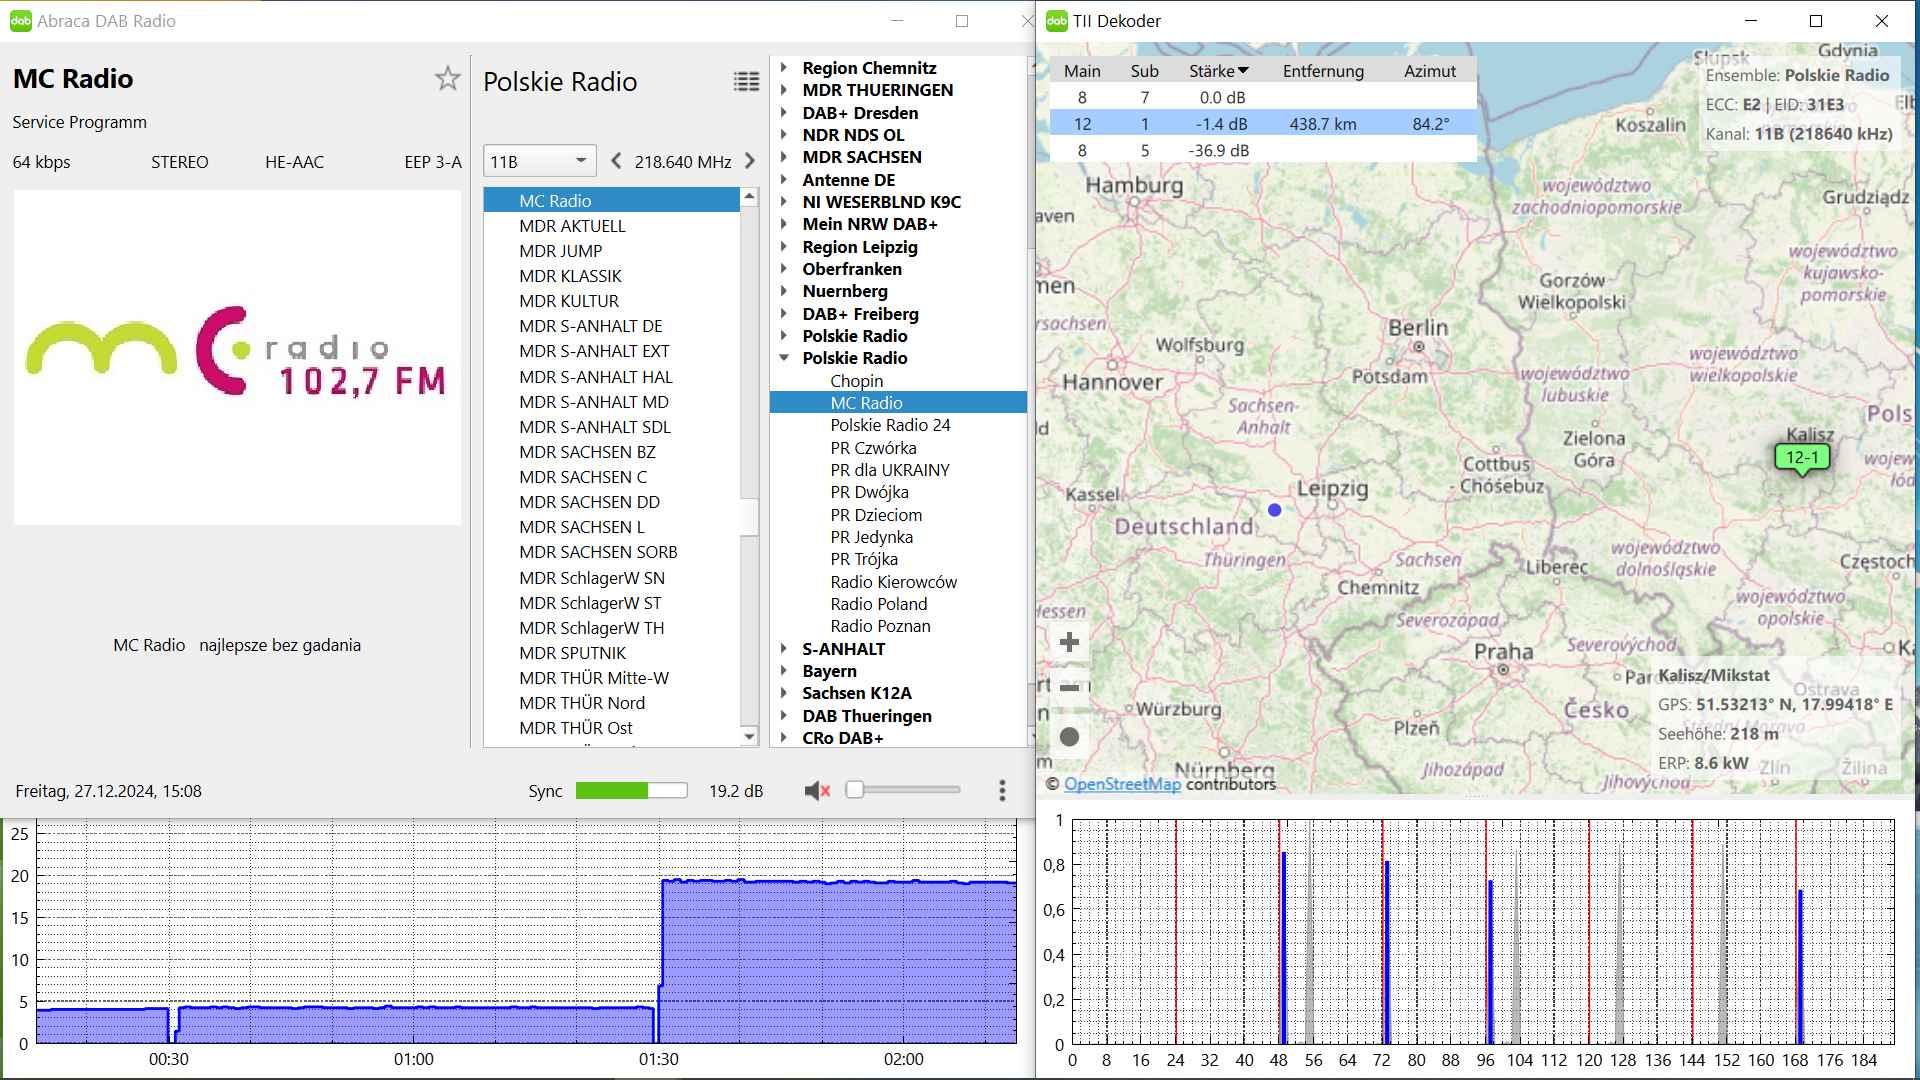Tune to next channel arrow
This screenshot has width=1920, height=1080.
click(750, 161)
